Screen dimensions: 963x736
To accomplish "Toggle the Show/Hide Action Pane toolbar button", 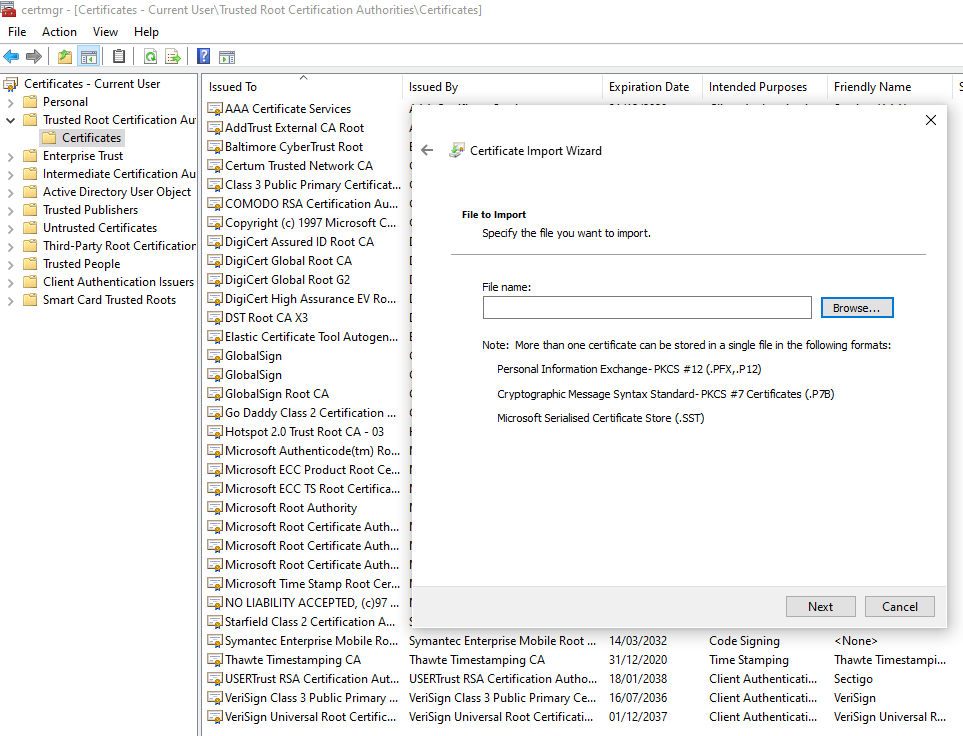I will (229, 57).
